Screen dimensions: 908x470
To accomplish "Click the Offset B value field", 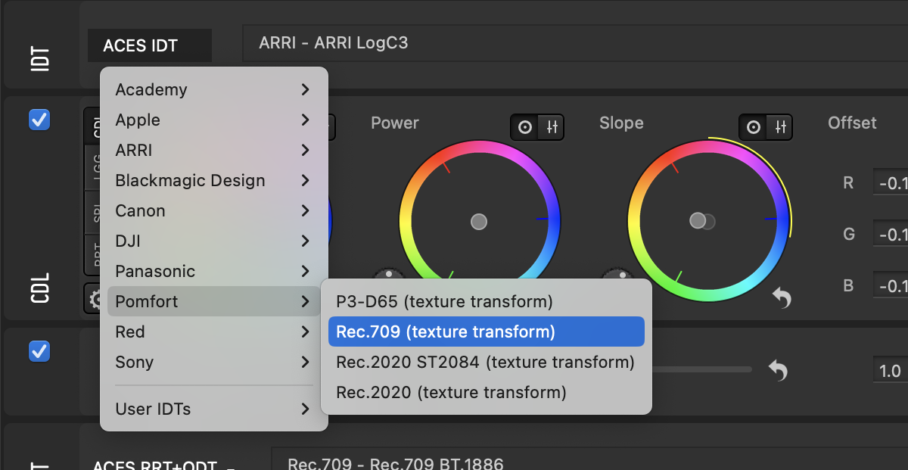I will coord(891,286).
